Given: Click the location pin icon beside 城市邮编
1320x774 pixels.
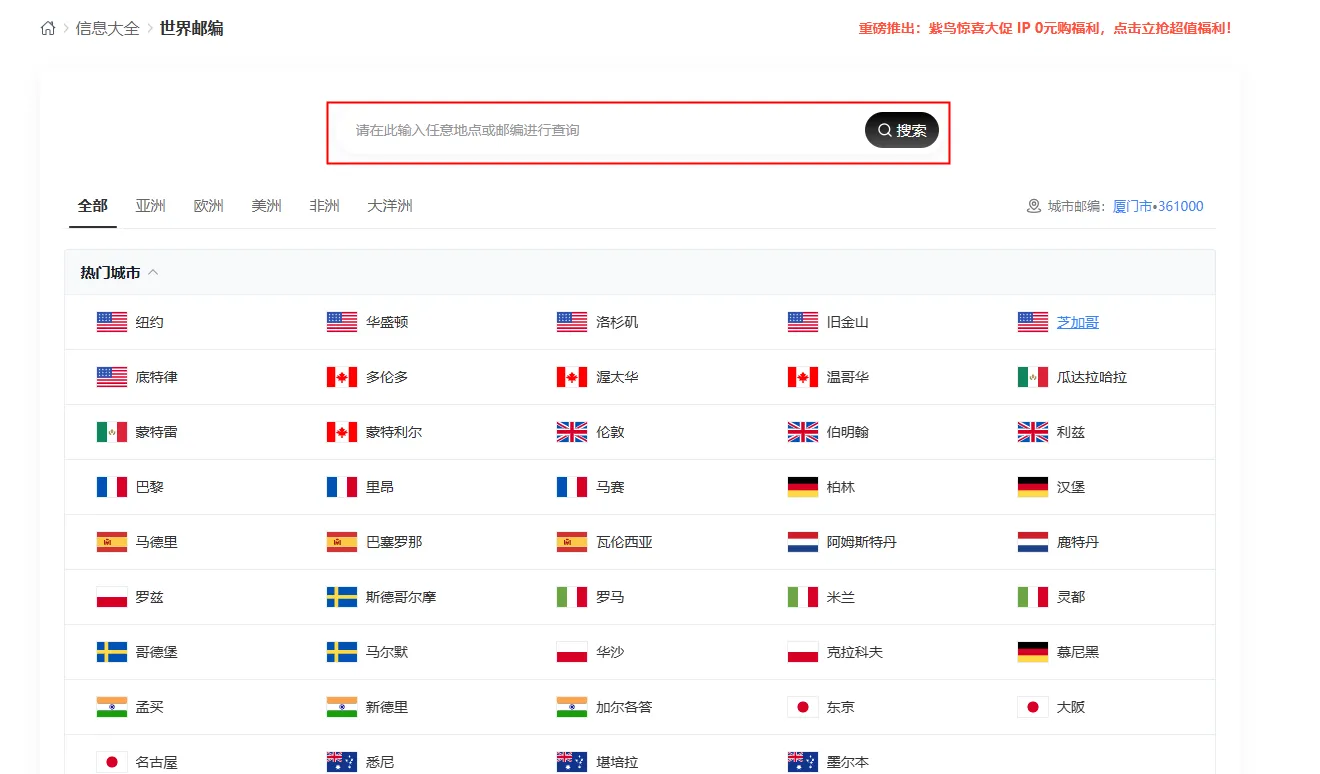Looking at the screenshot, I should (x=1034, y=206).
